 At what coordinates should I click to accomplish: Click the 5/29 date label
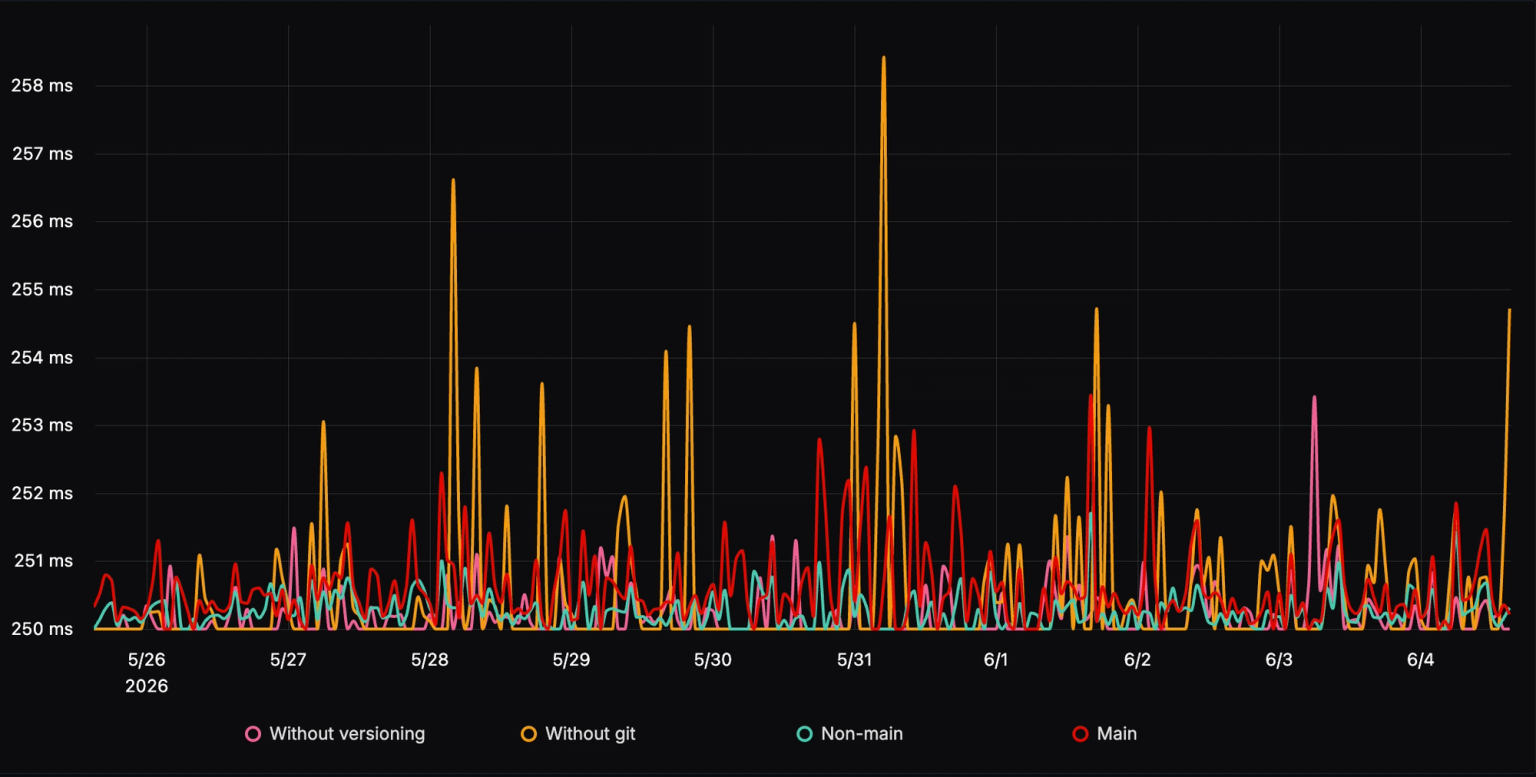pyautogui.click(x=571, y=660)
